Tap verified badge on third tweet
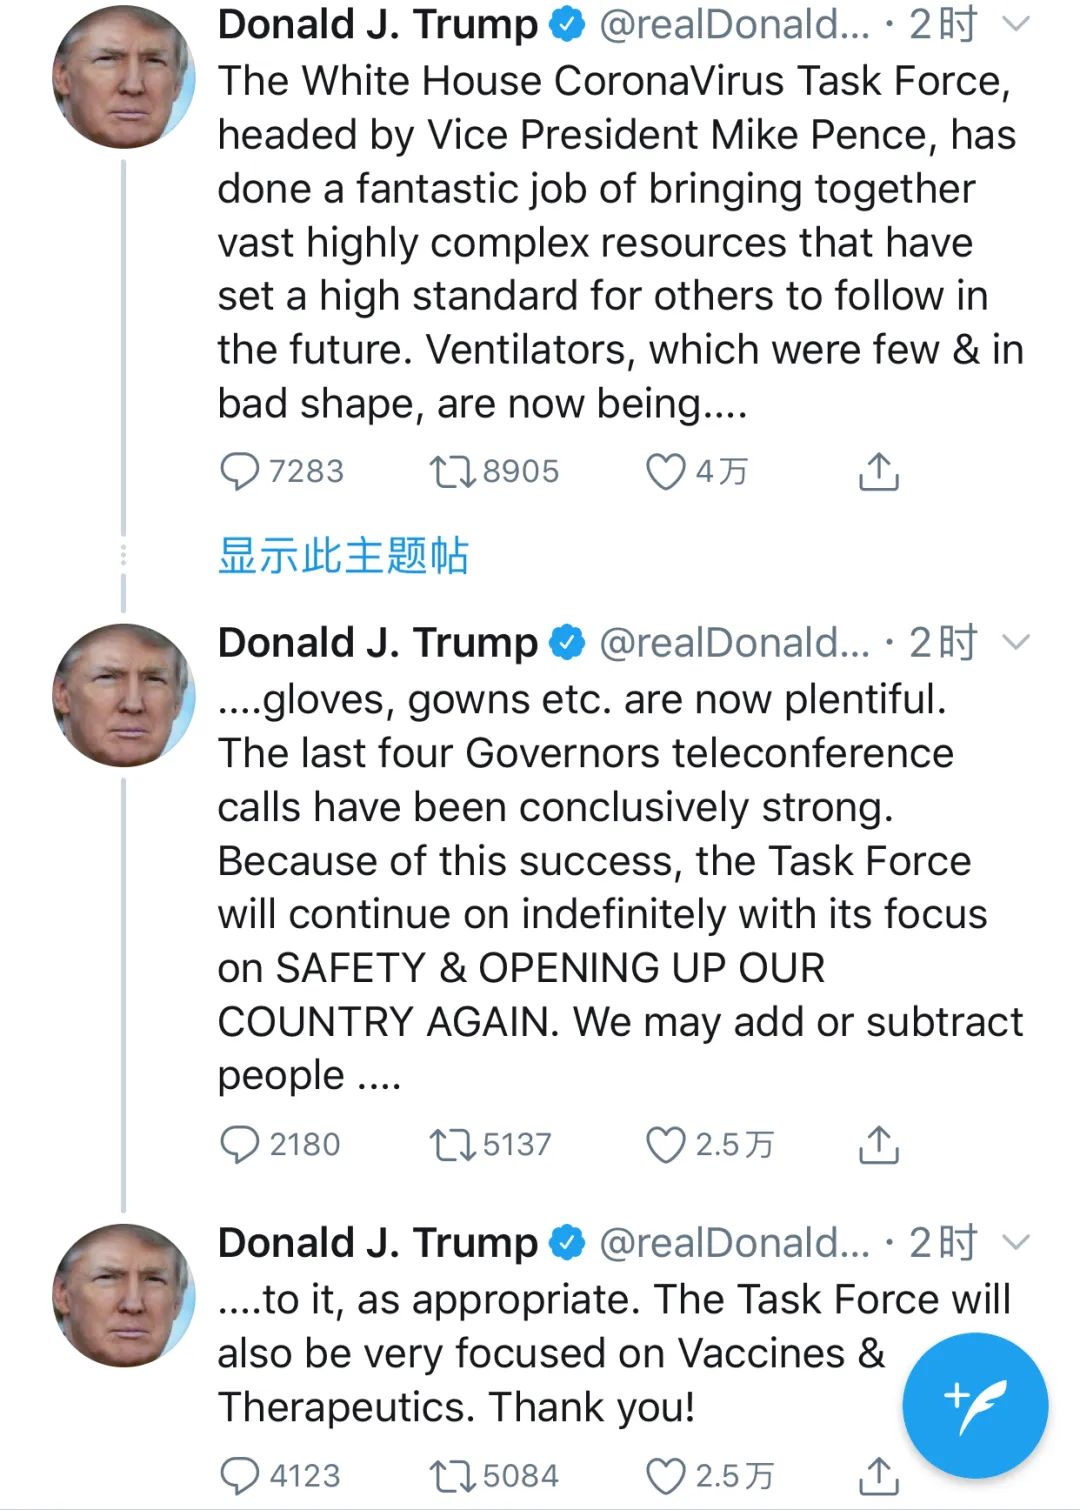This screenshot has height=1510, width=1080. (568, 1242)
